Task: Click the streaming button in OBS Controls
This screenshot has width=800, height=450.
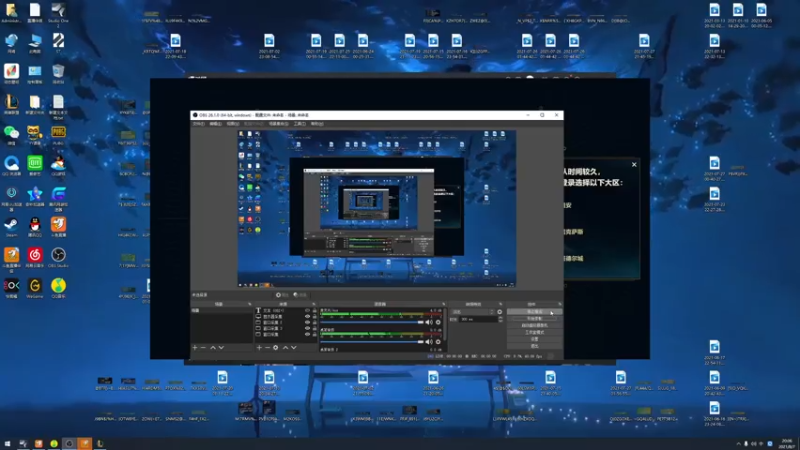Action: (534, 312)
